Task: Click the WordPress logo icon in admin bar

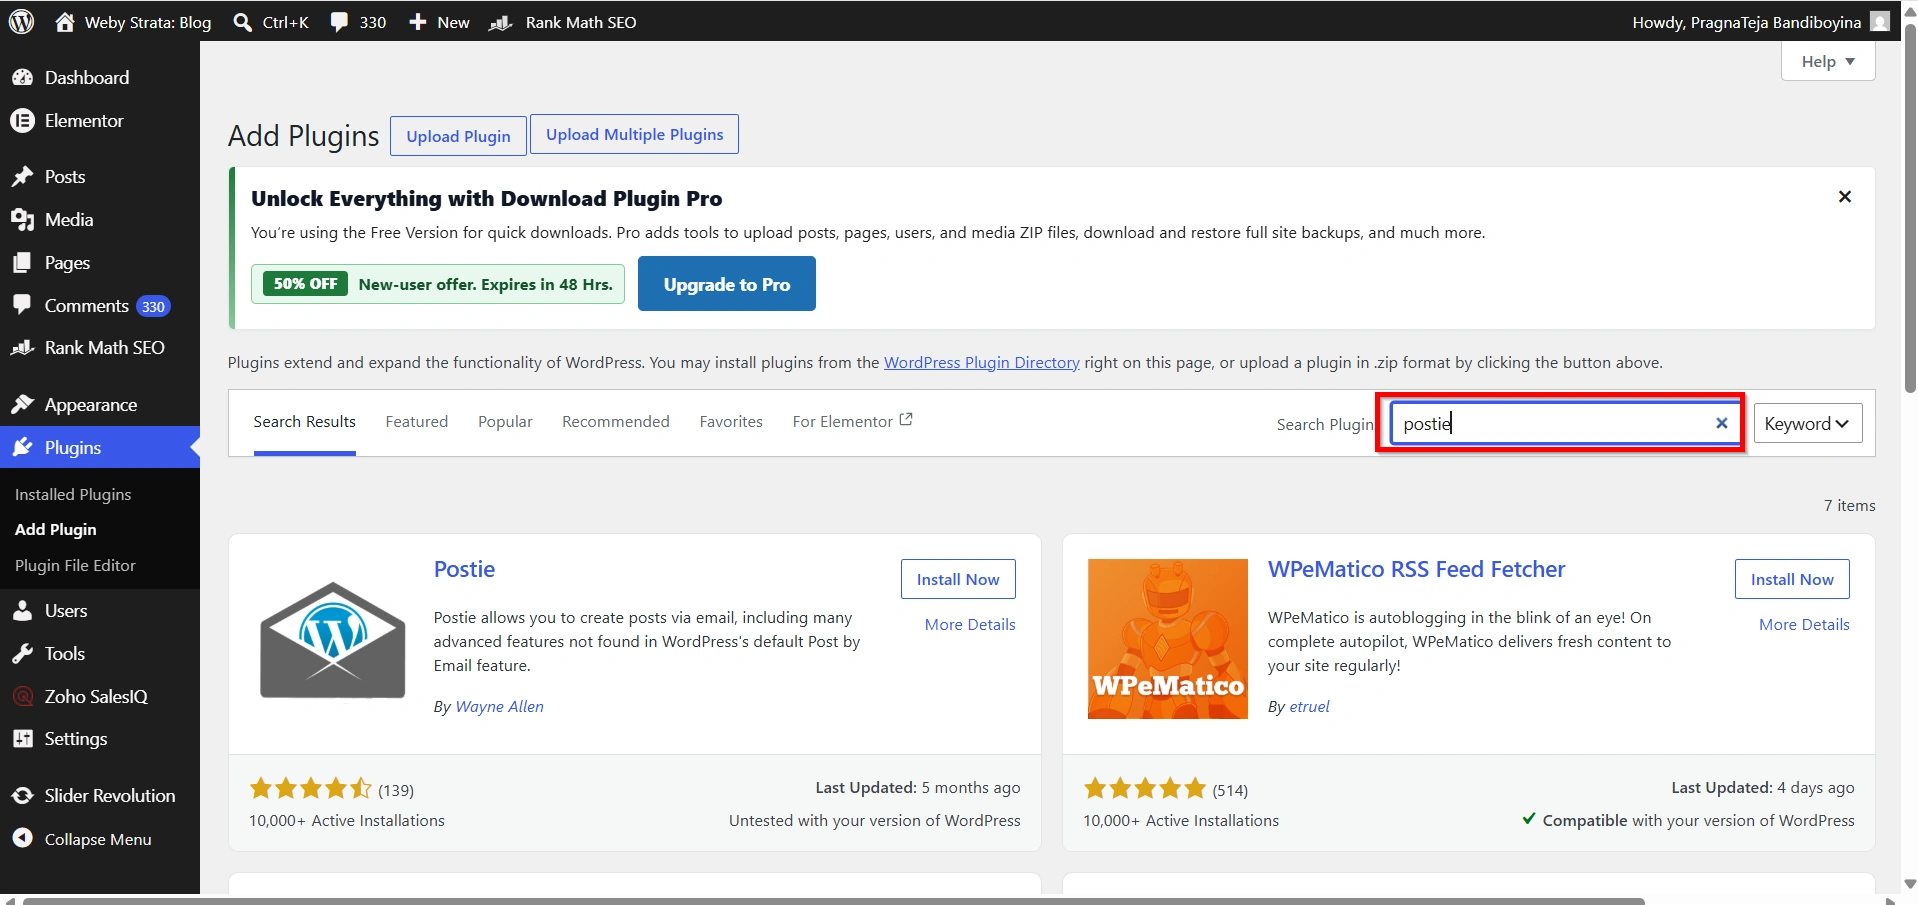Action: 21,21
